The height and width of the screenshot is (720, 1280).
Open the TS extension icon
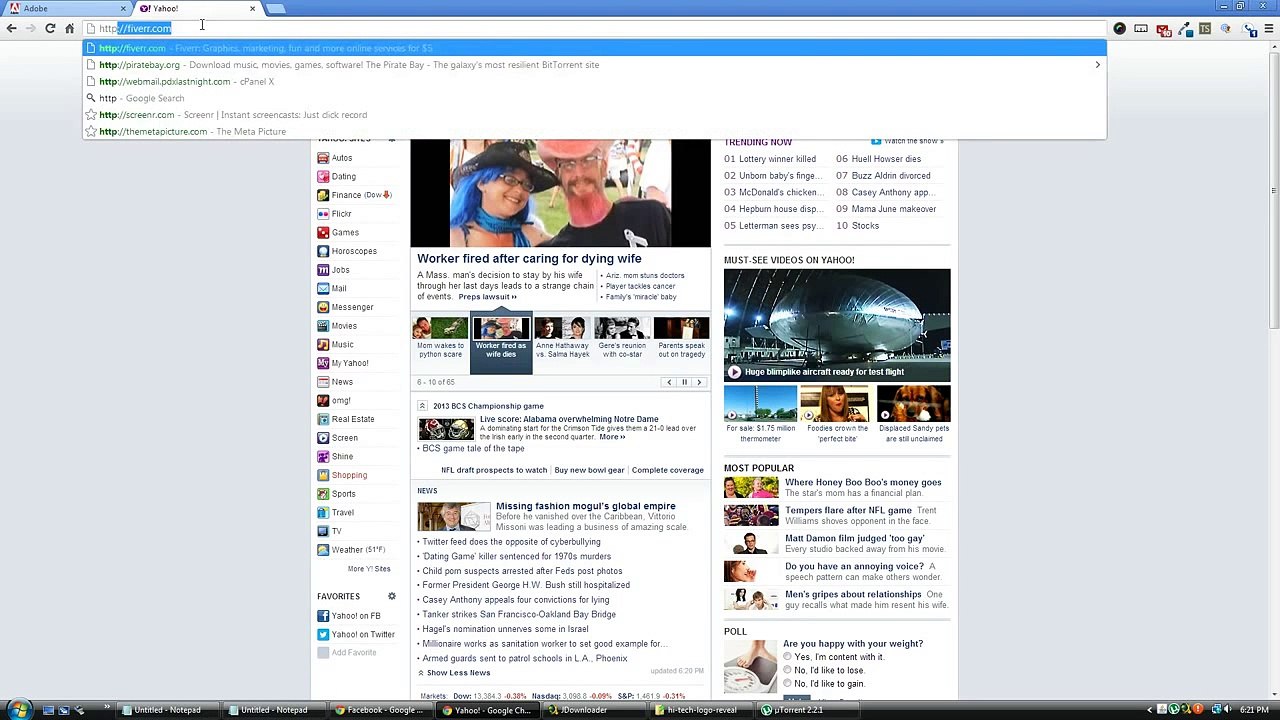(x=1205, y=29)
